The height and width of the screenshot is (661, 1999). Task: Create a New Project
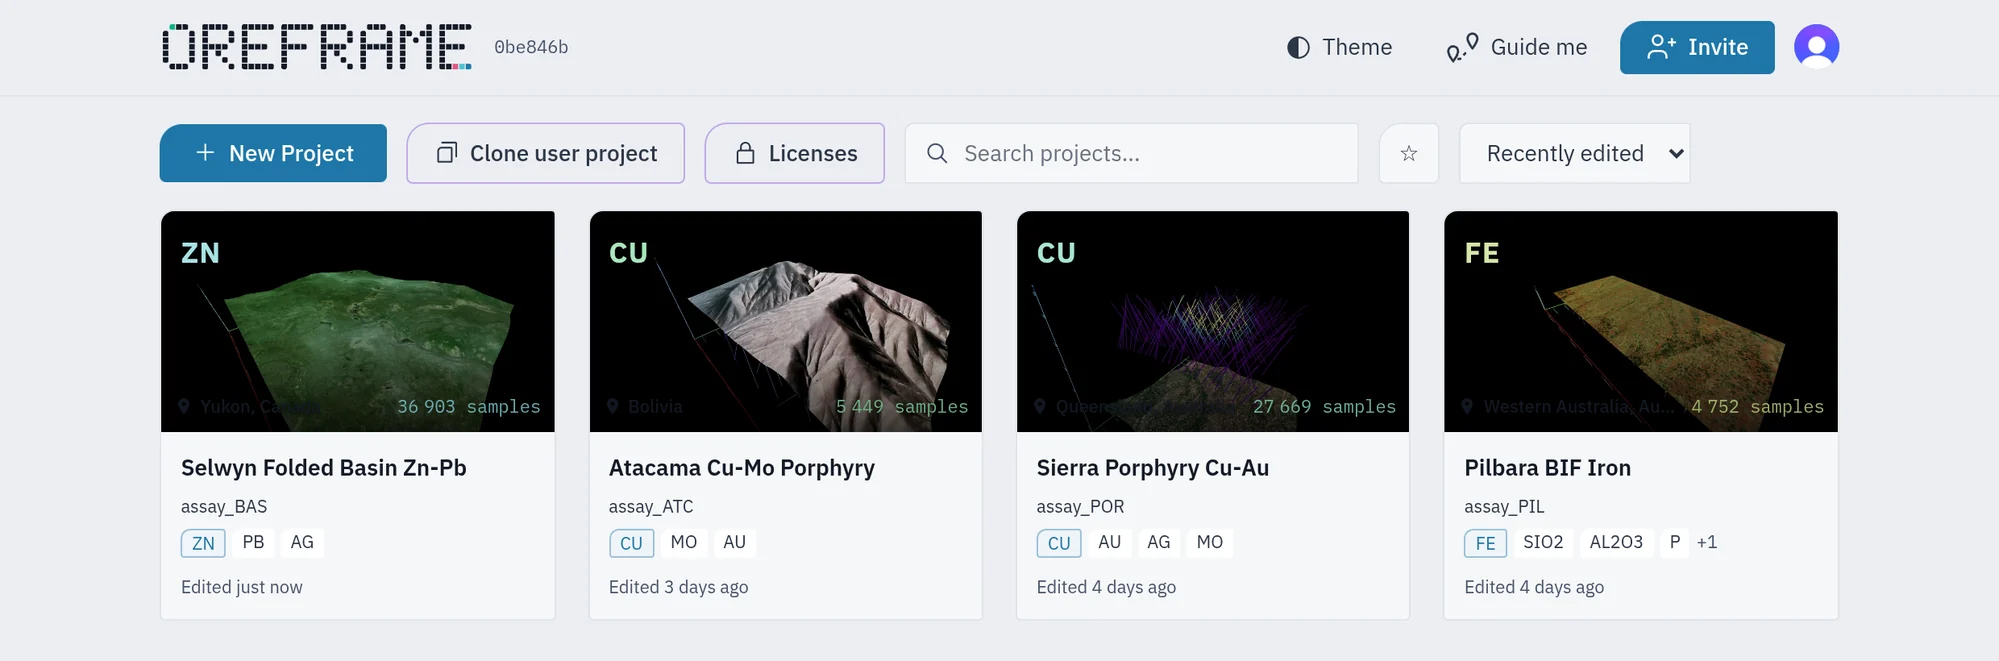tap(273, 153)
